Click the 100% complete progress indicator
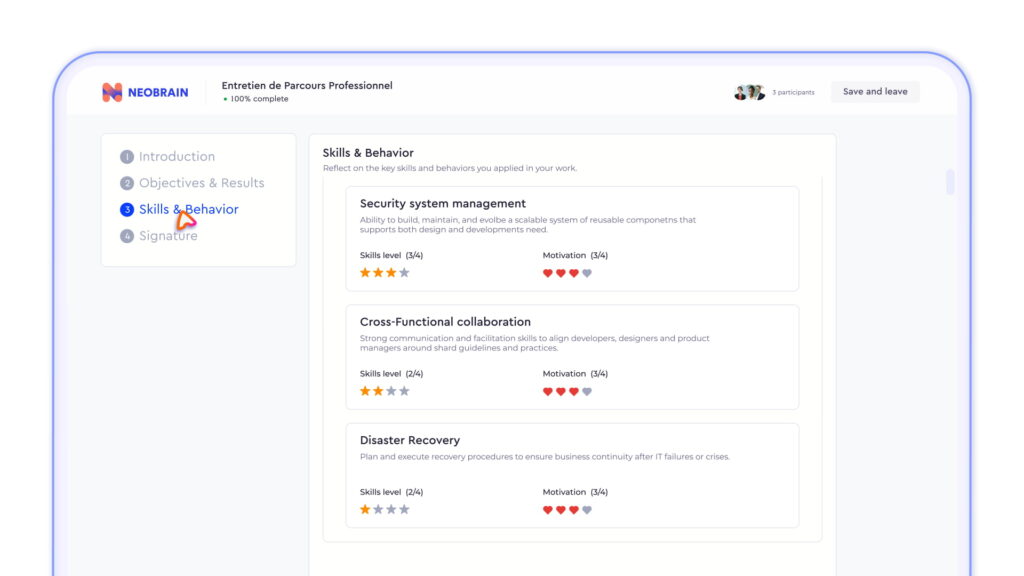Screen dimensions: 1024x576 coord(258,100)
